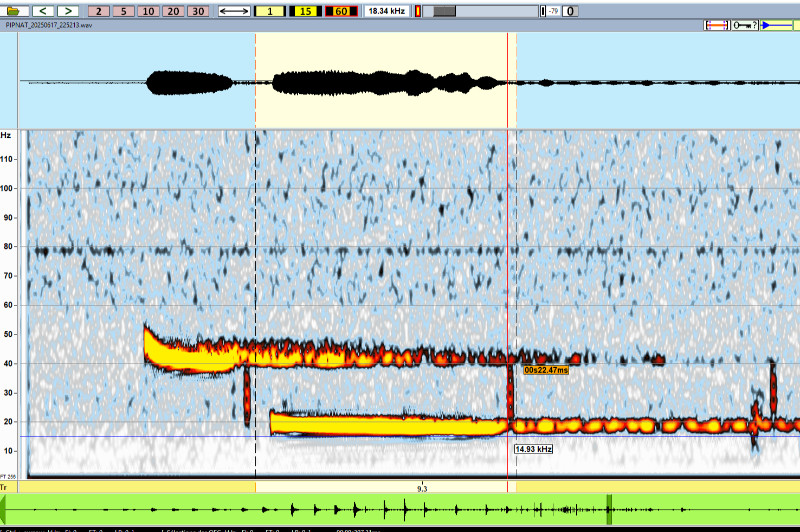Choose zoom preset 30

pyautogui.click(x=197, y=11)
